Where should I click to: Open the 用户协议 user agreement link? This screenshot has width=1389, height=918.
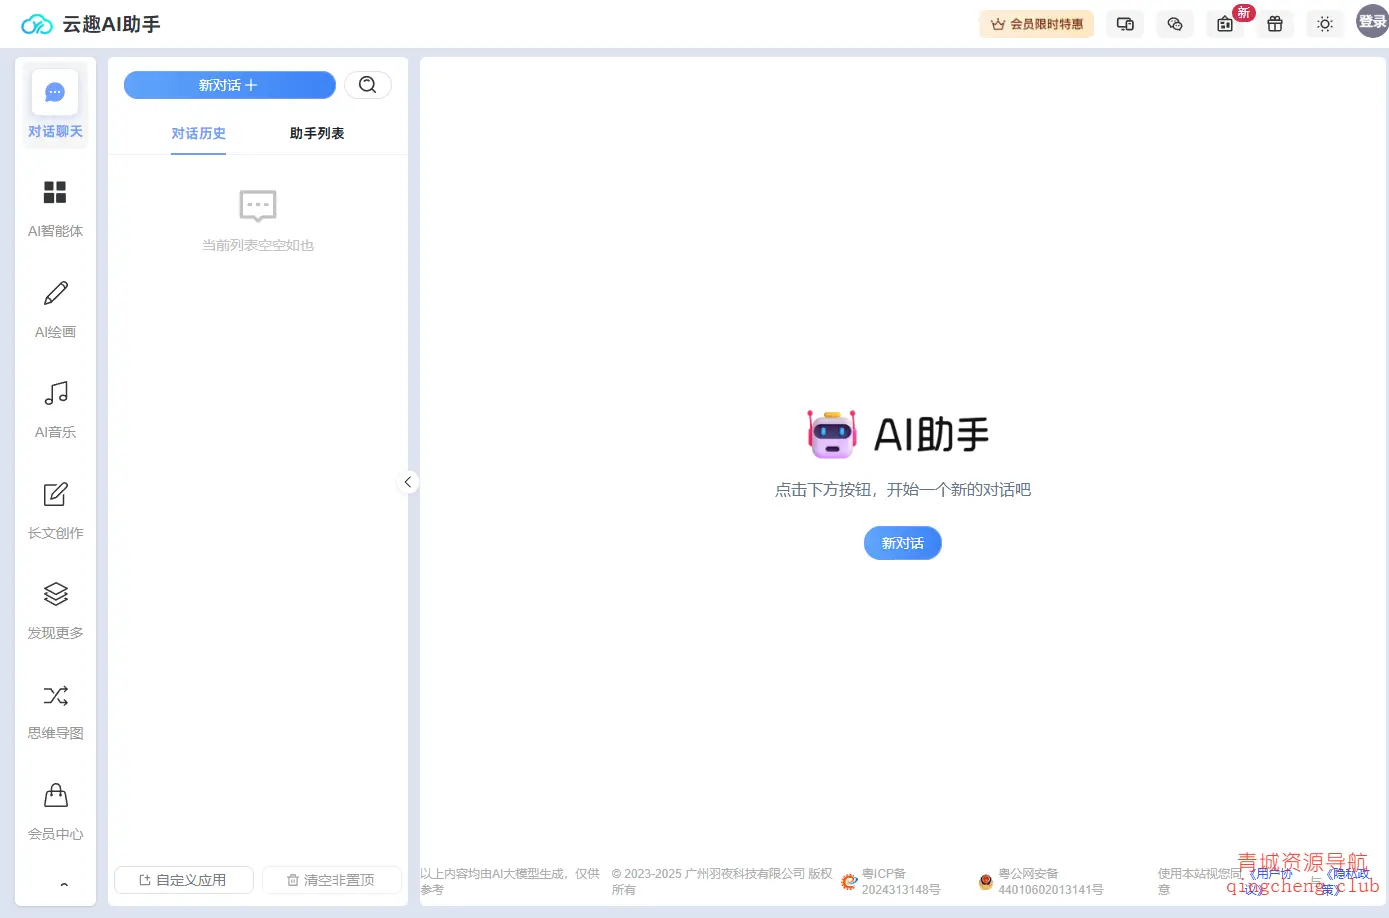1273,880
